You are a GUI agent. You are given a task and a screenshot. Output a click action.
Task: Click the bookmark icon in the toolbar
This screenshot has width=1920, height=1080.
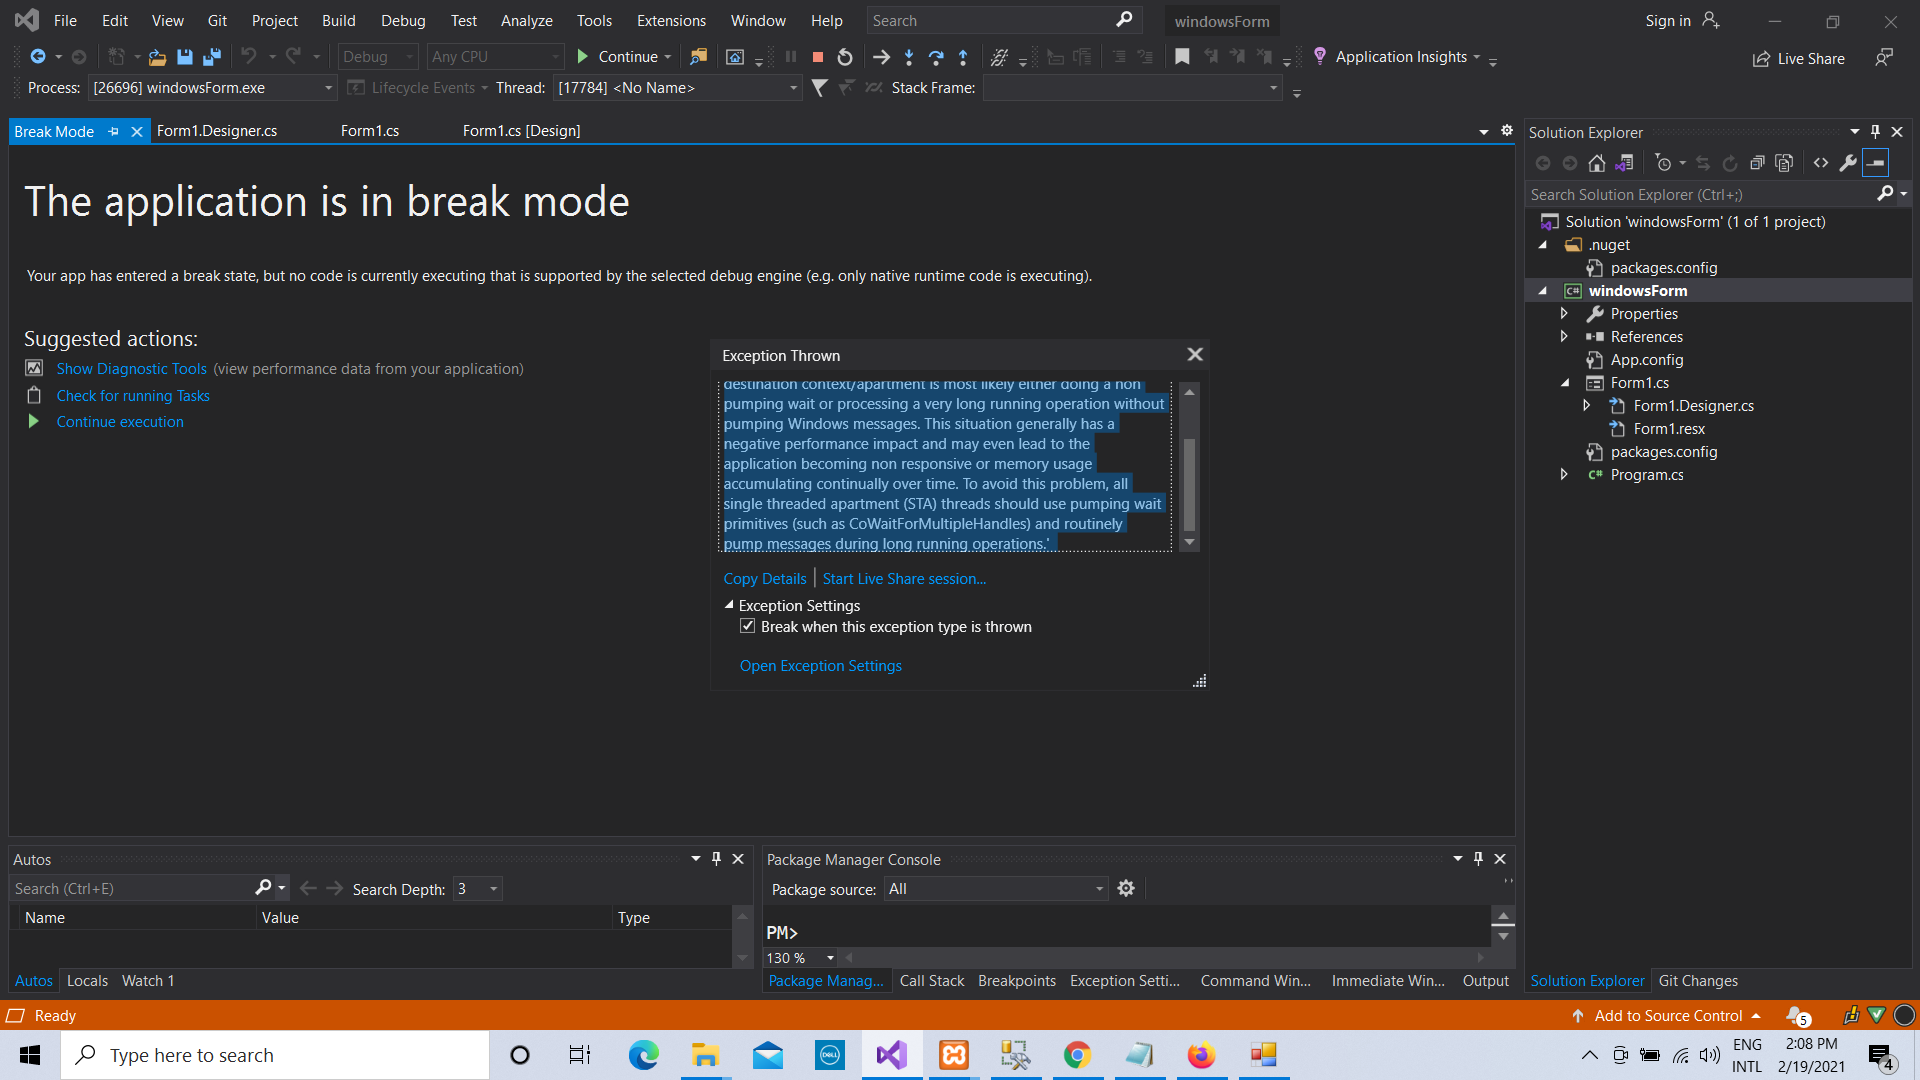click(x=1182, y=57)
